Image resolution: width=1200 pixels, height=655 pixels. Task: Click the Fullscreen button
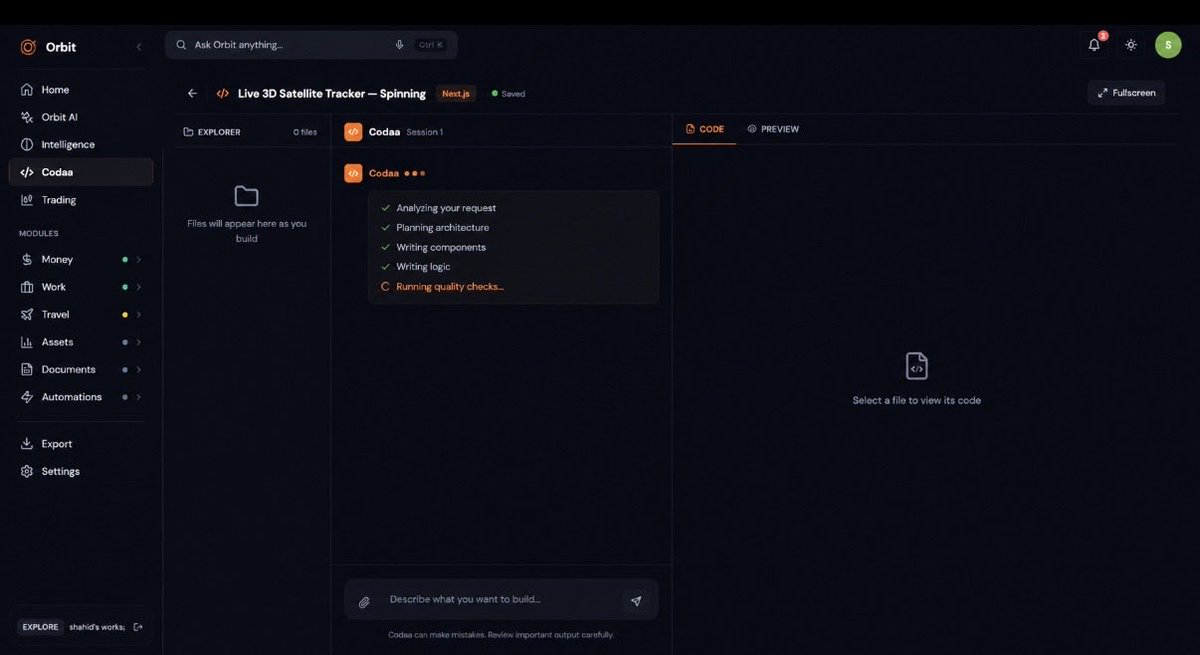pos(1126,93)
